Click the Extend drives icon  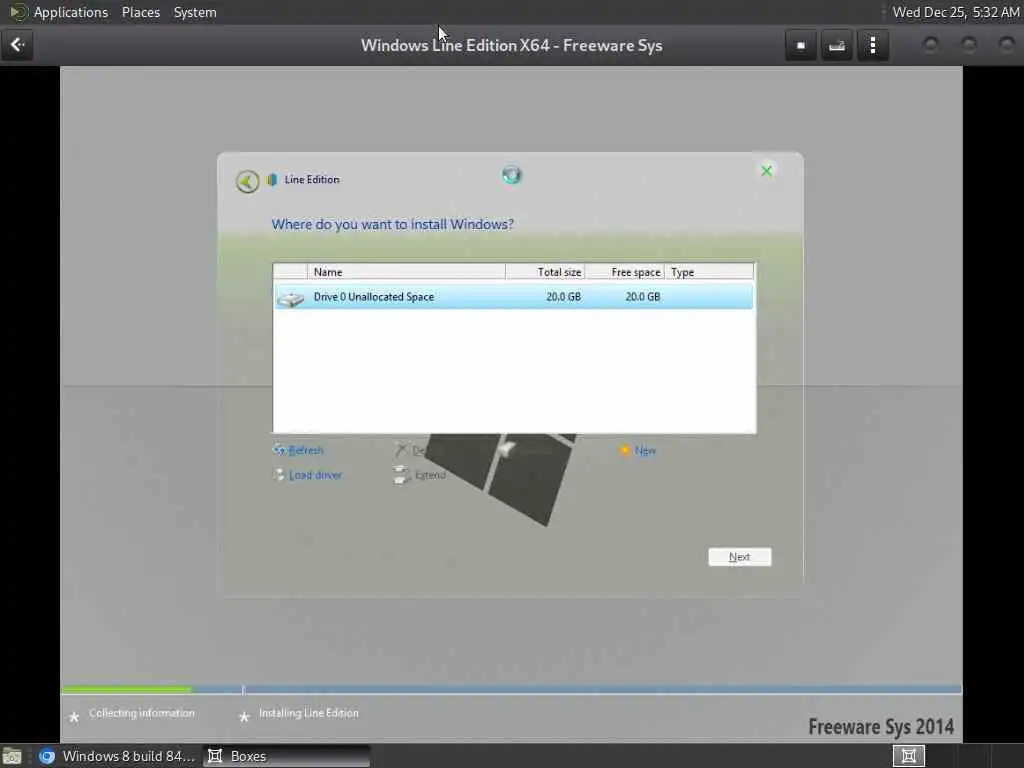[401, 475]
